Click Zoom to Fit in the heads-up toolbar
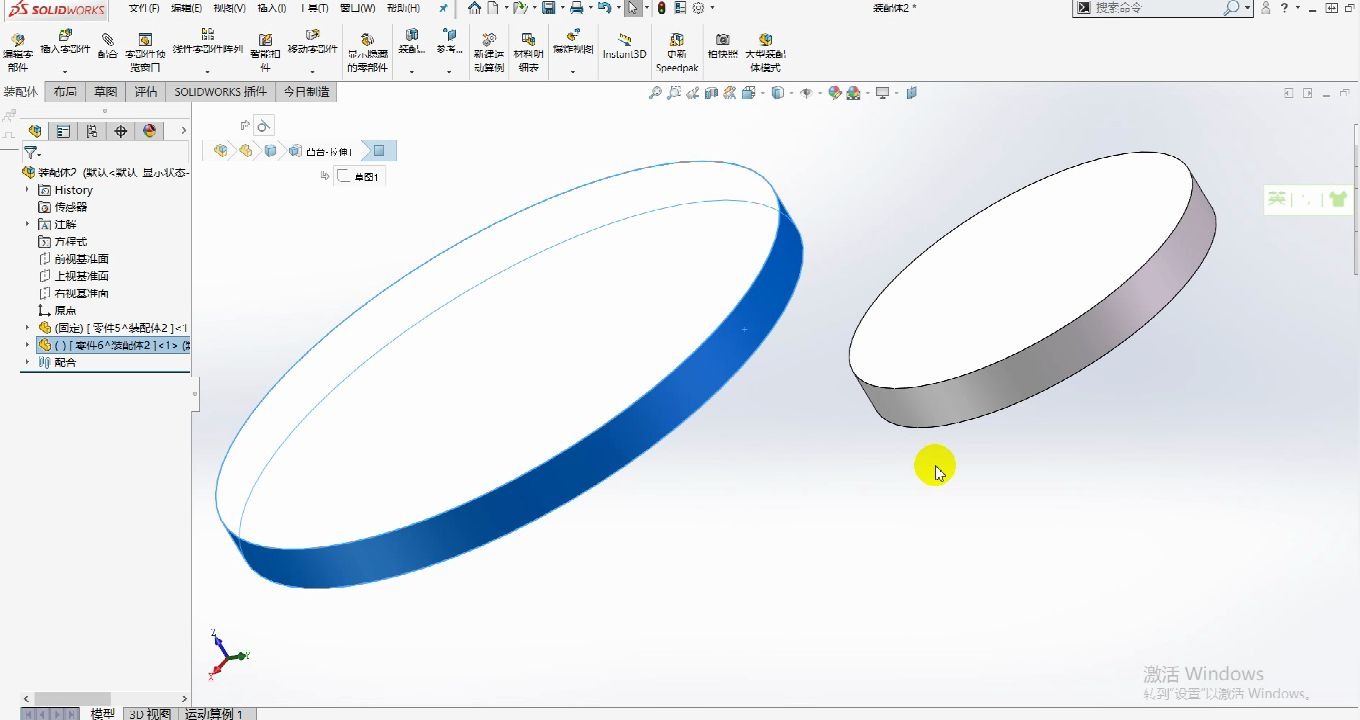1360x720 pixels. pyautogui.click(x=655, y=92)
